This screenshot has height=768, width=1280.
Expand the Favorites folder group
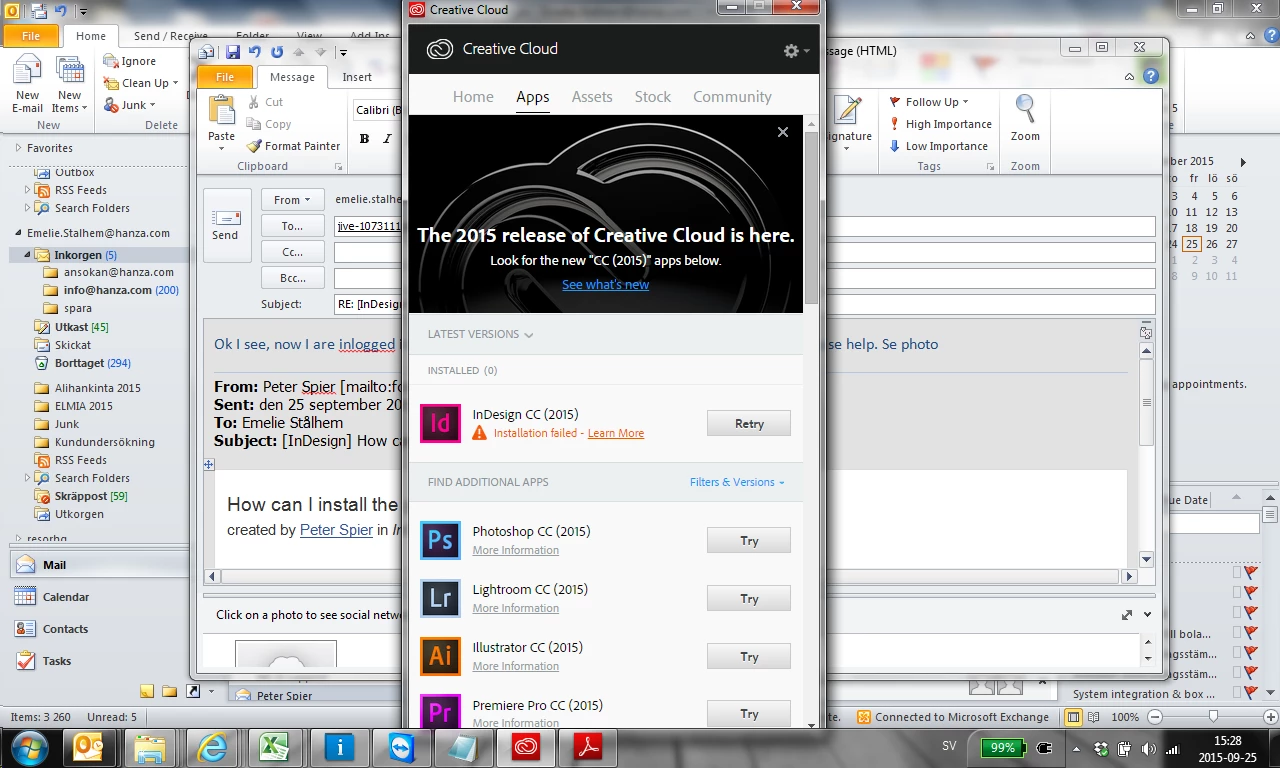(17, 148)
